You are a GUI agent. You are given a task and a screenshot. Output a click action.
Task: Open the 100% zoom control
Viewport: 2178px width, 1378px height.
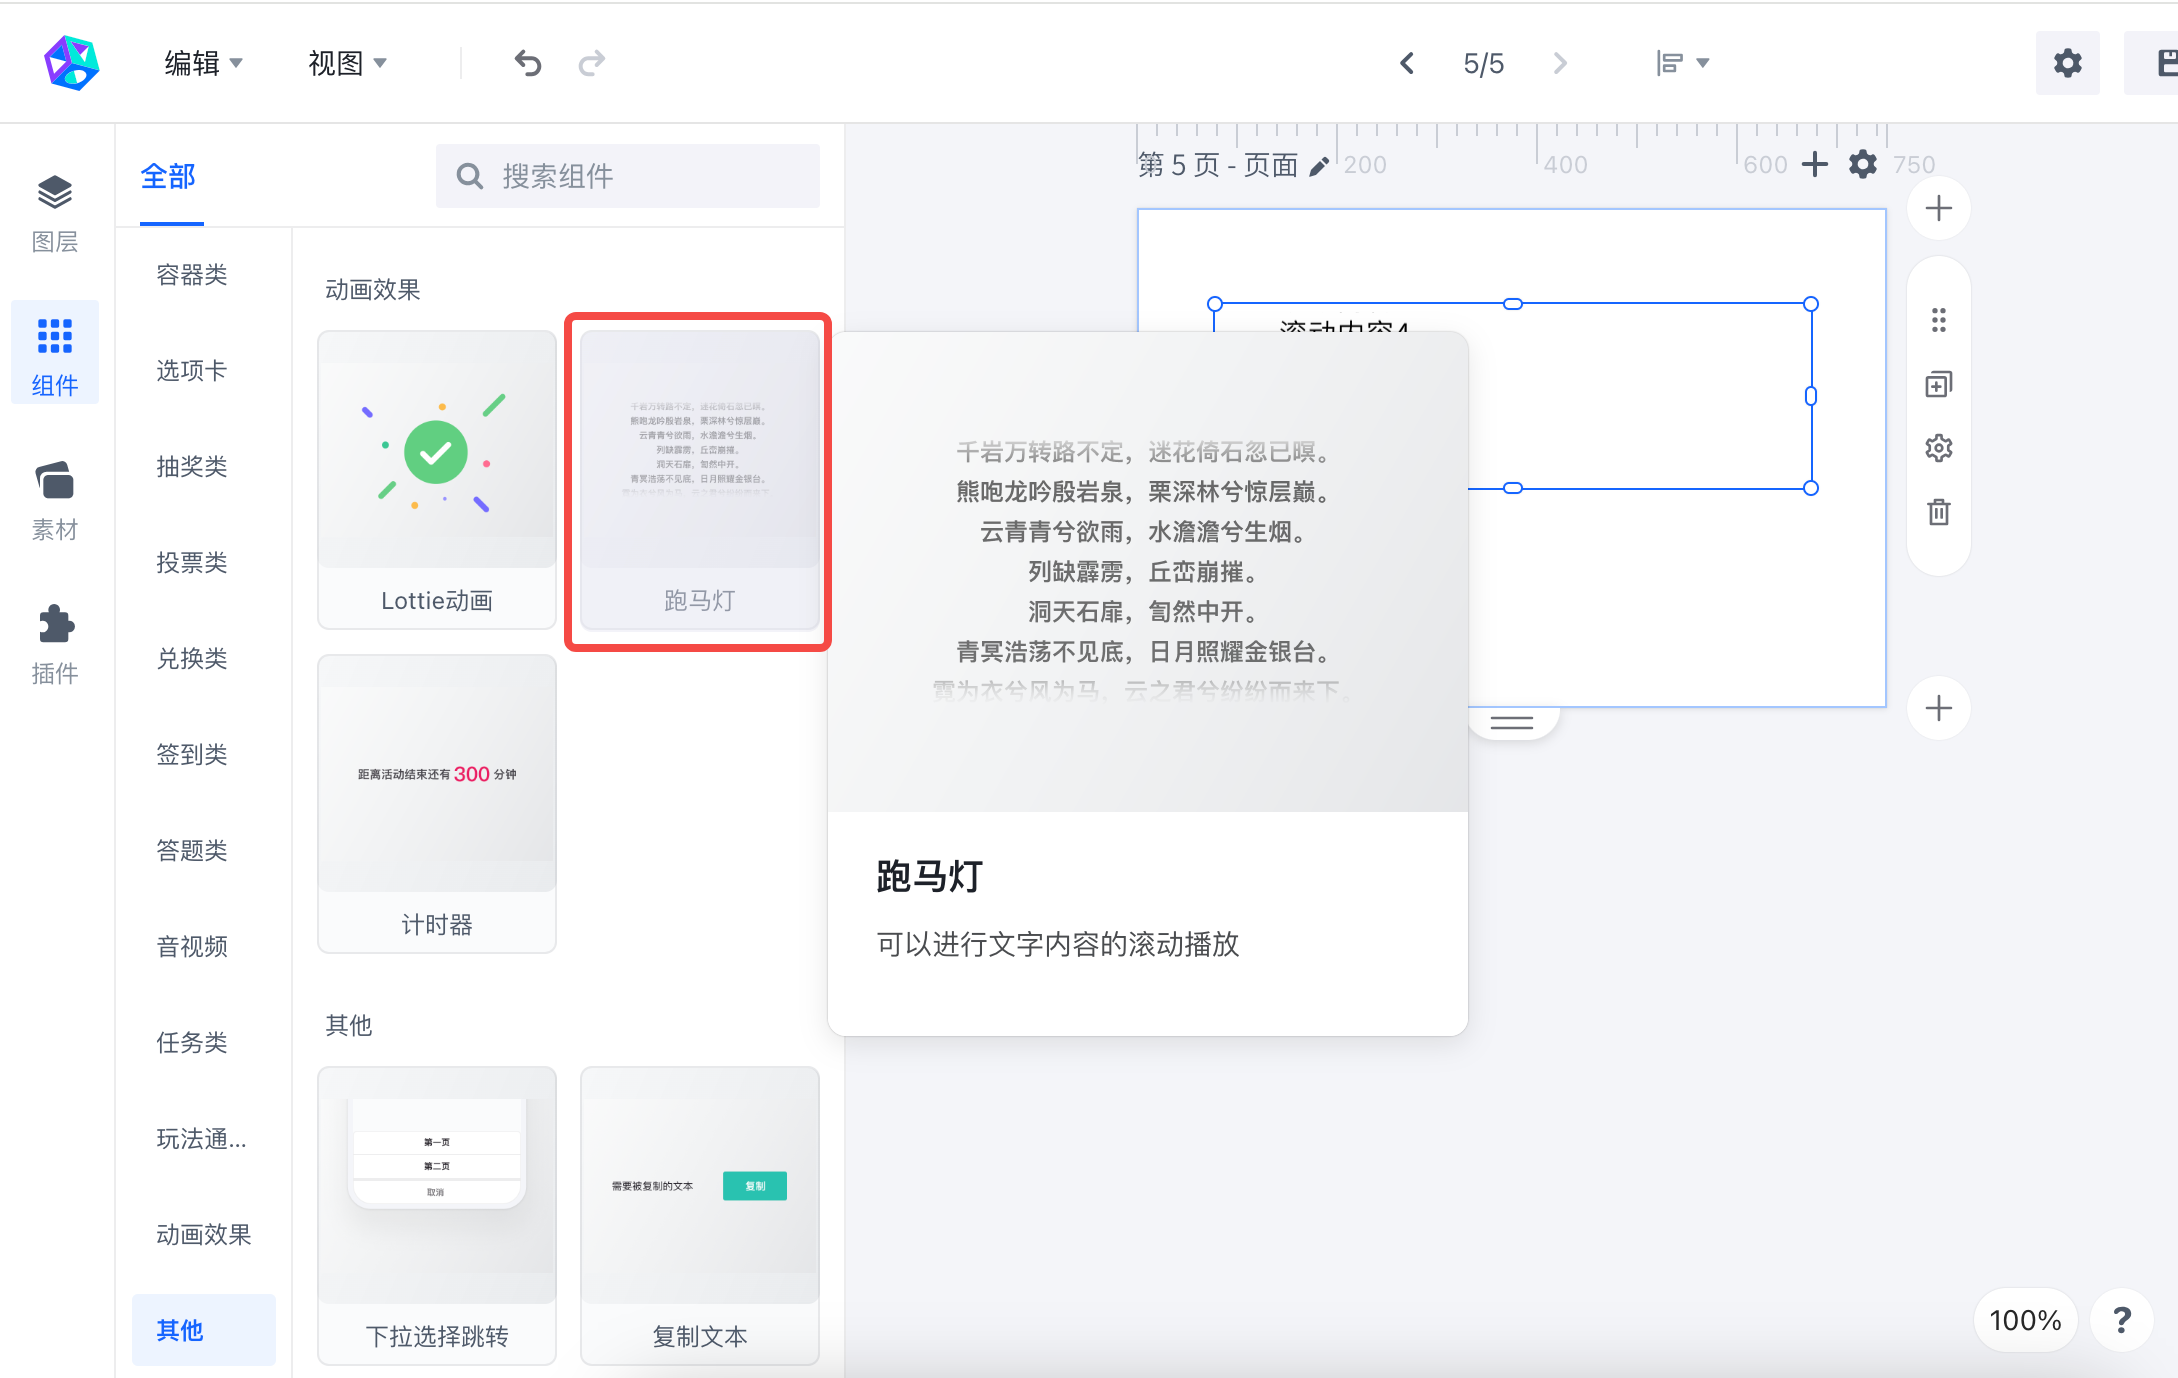(2025, 1320)
